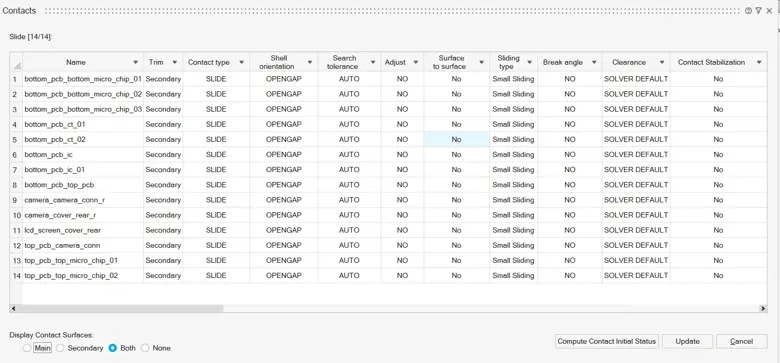This screenshot has height=363, width=780.
Task: Click the select-all corner of the table
Action: tap(16, 63)
